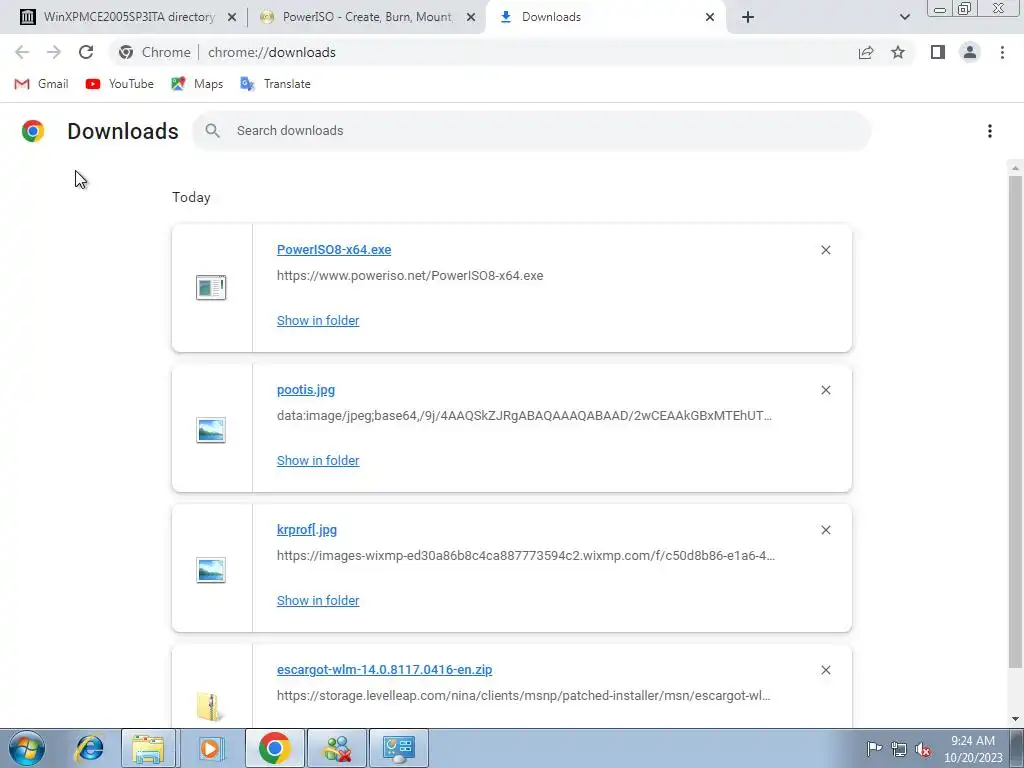Screen dimensions: 1024x768
Task: Bookmark this tab with the star icon
Action: tap(898, 52)
